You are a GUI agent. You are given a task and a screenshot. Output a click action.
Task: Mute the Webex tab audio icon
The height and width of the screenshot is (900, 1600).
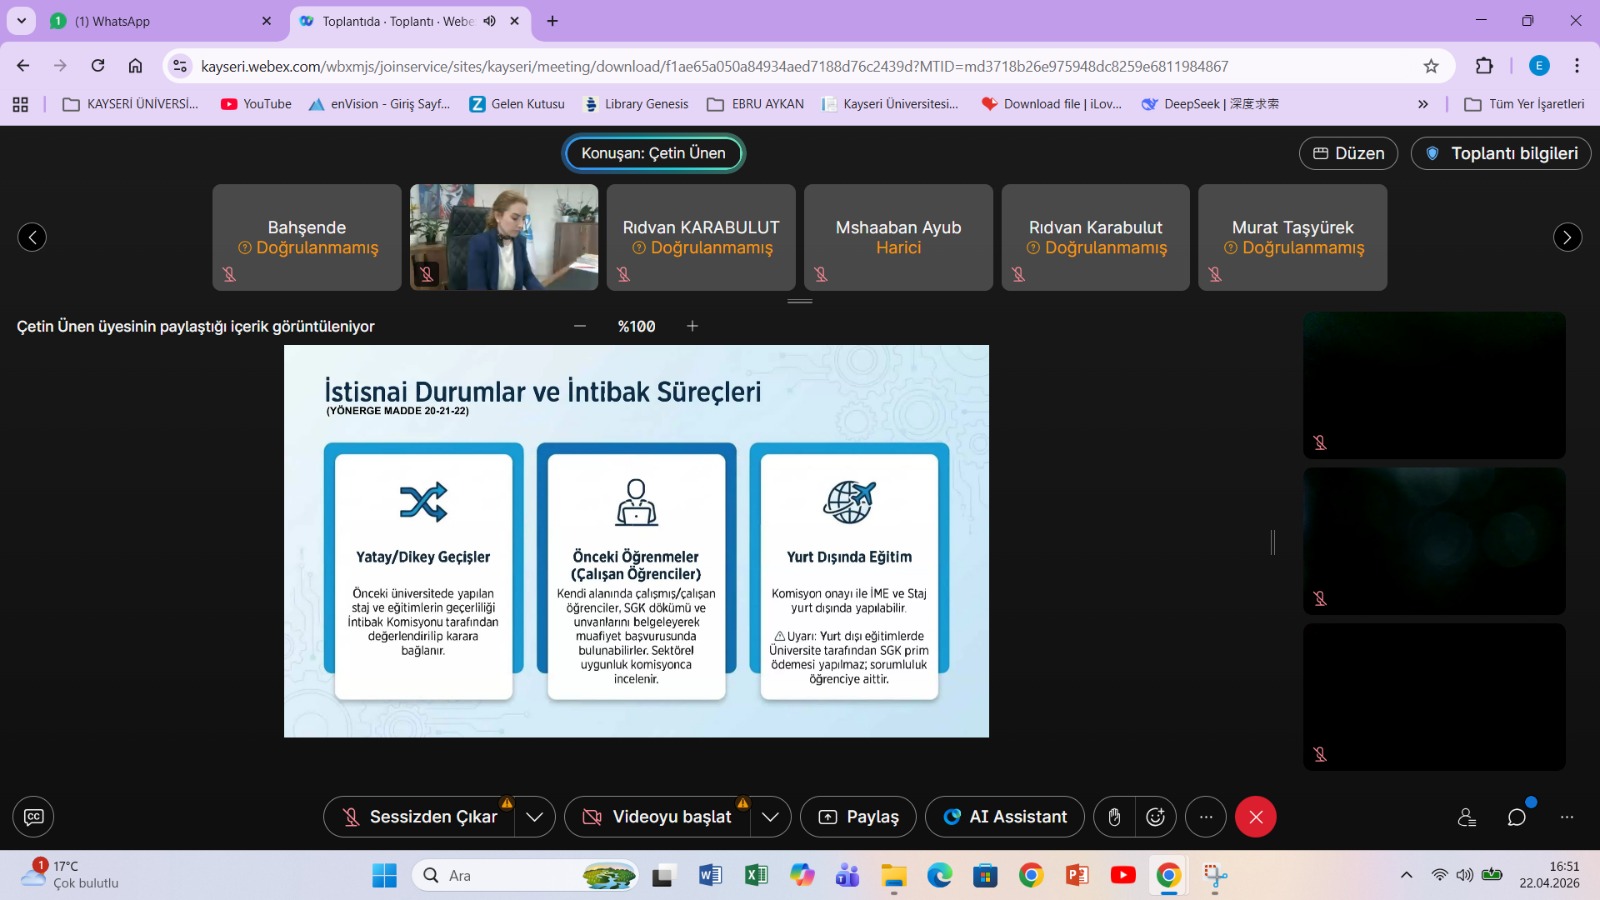point(490,21)
